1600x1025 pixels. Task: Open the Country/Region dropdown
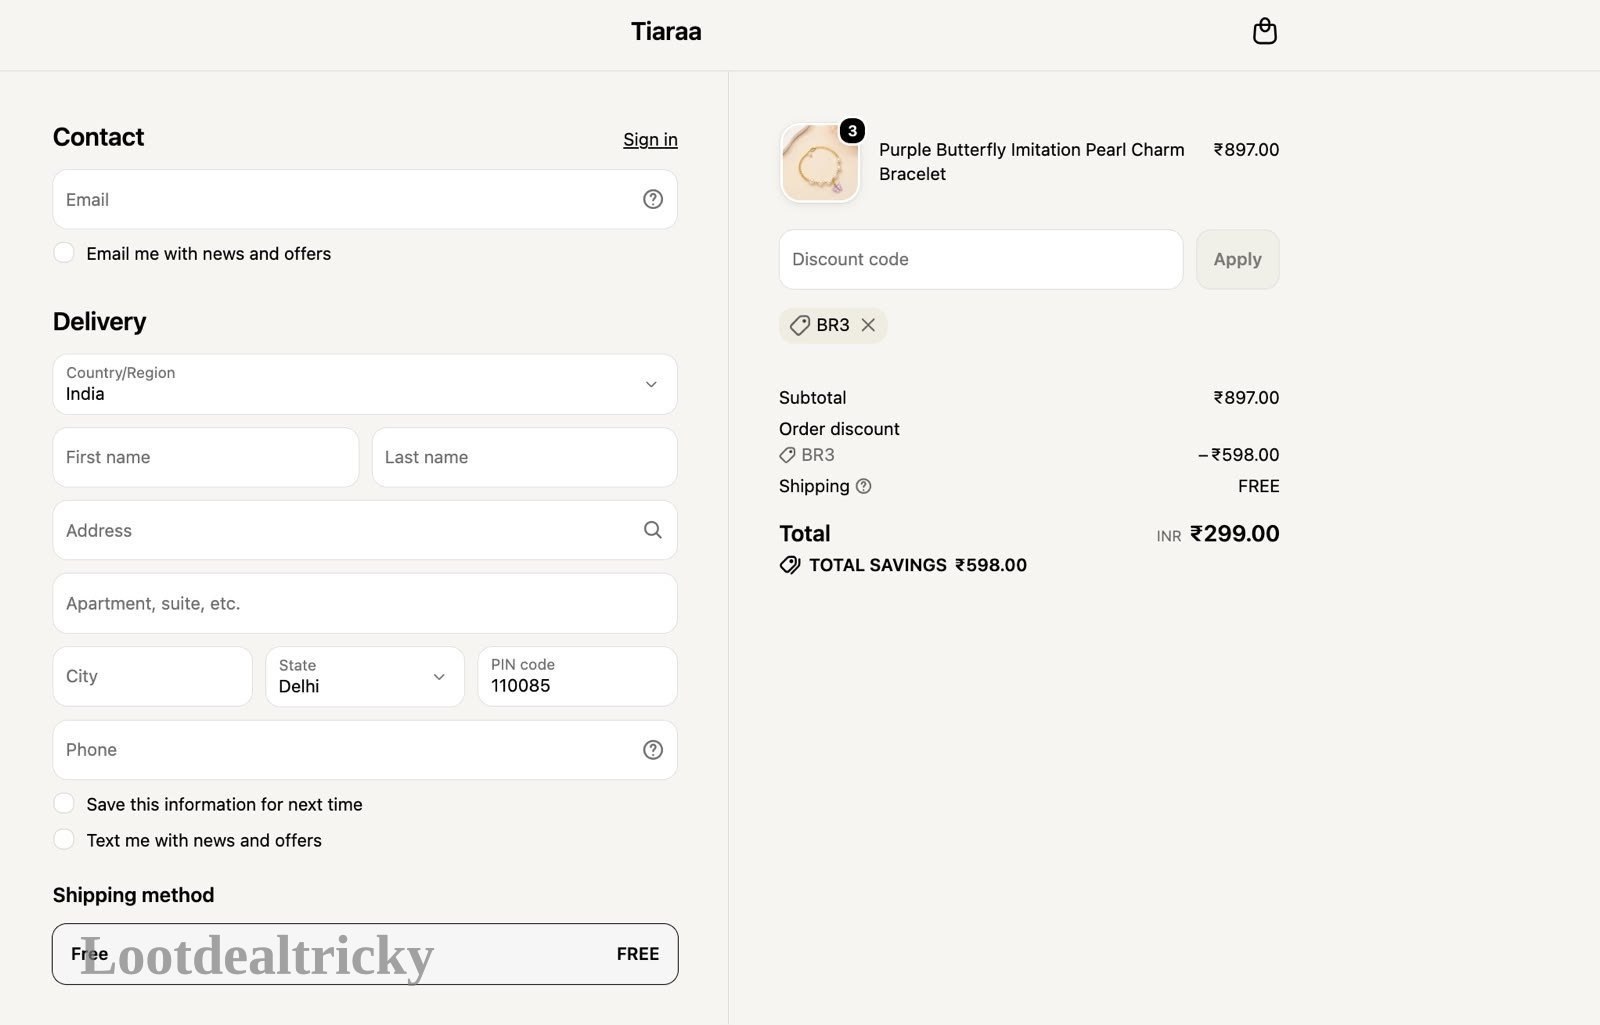[x=365, y=384]
